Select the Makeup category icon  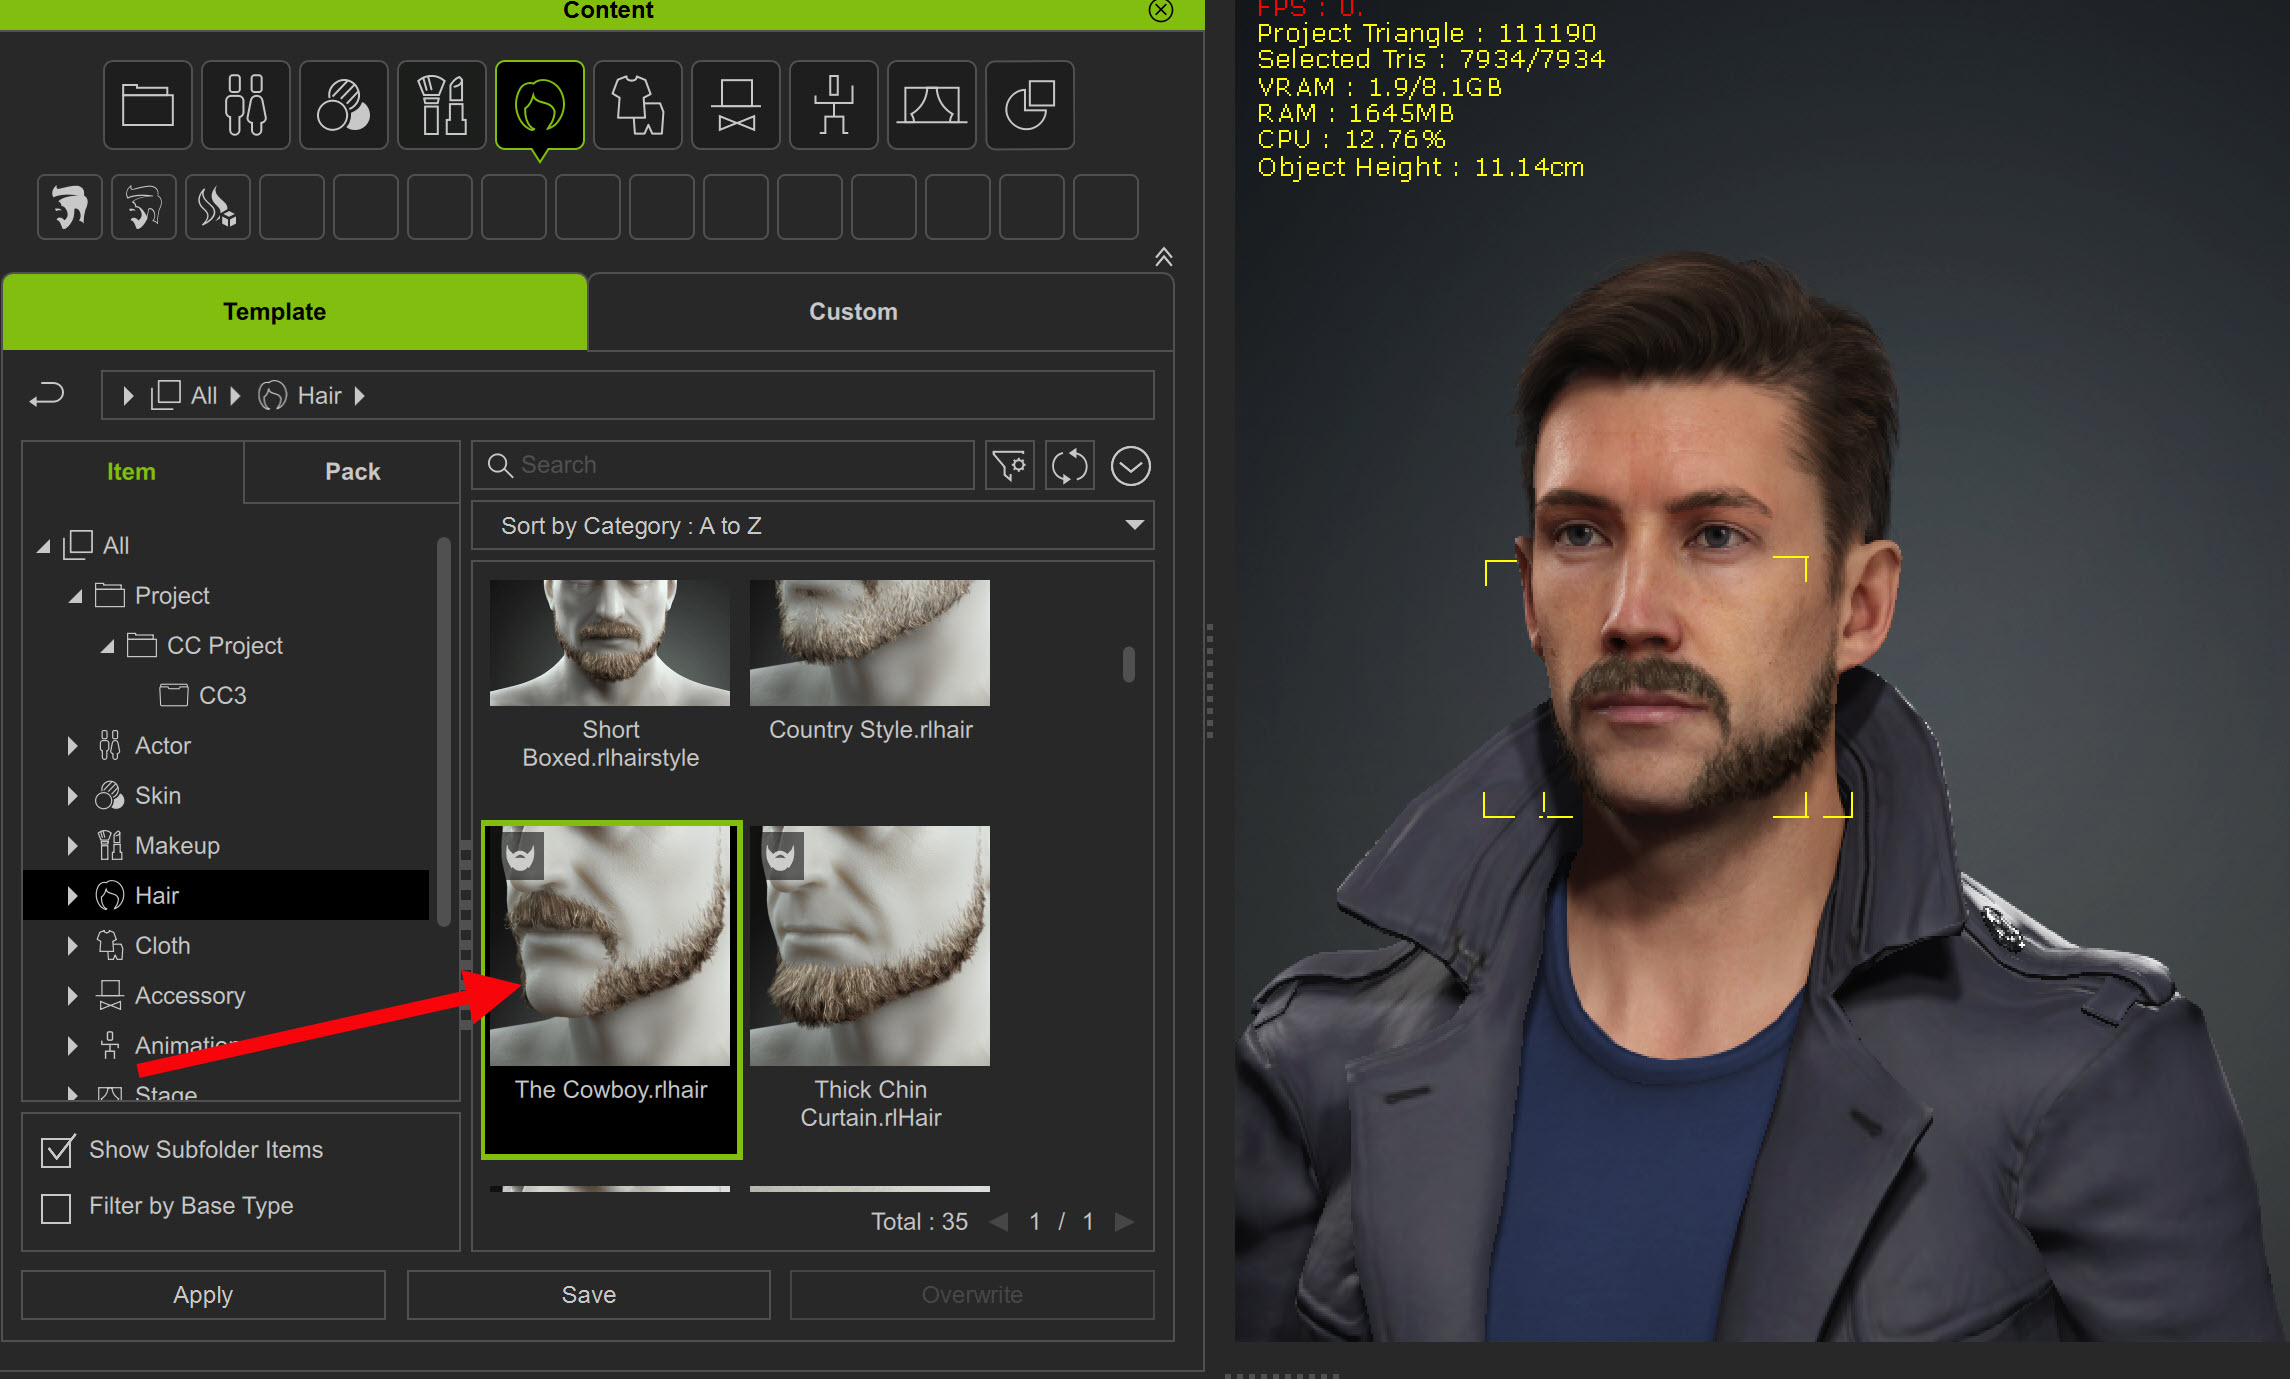click(441, 105)
